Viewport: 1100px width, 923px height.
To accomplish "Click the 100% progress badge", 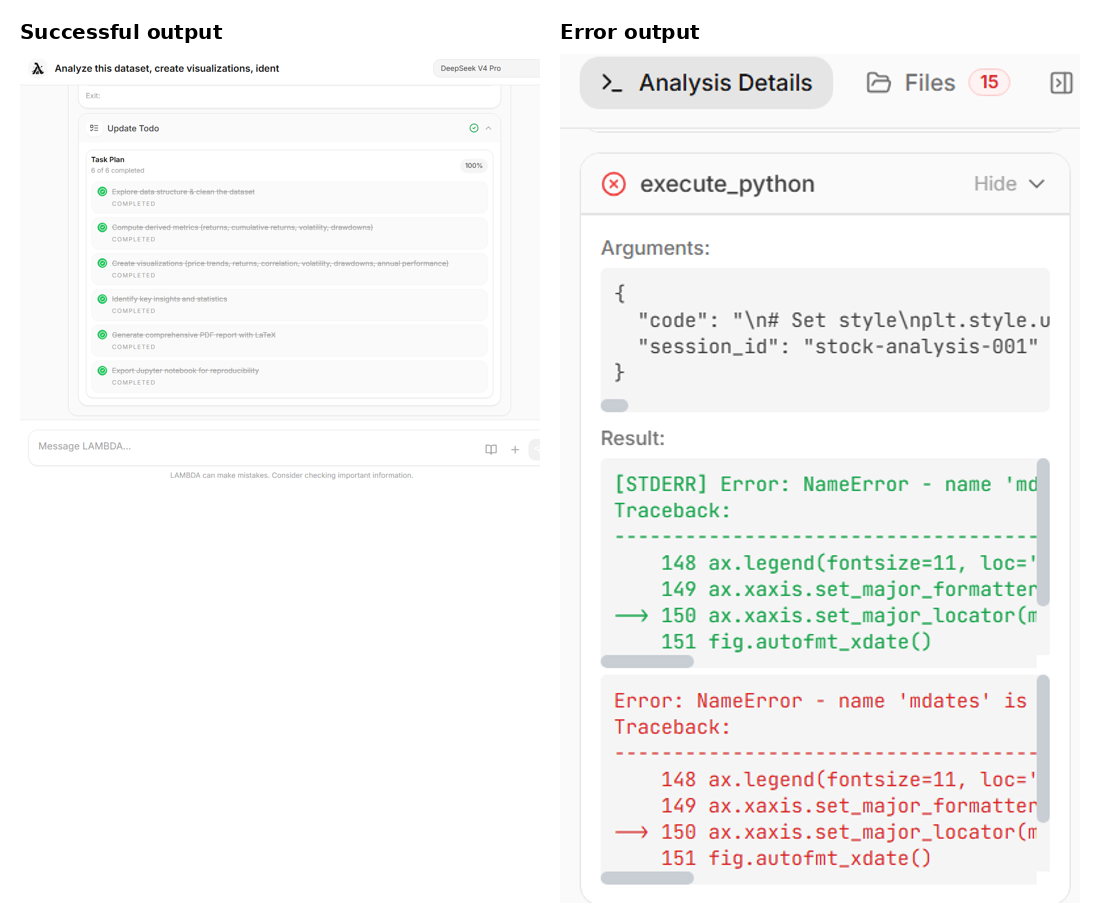I will click(474, 166).
